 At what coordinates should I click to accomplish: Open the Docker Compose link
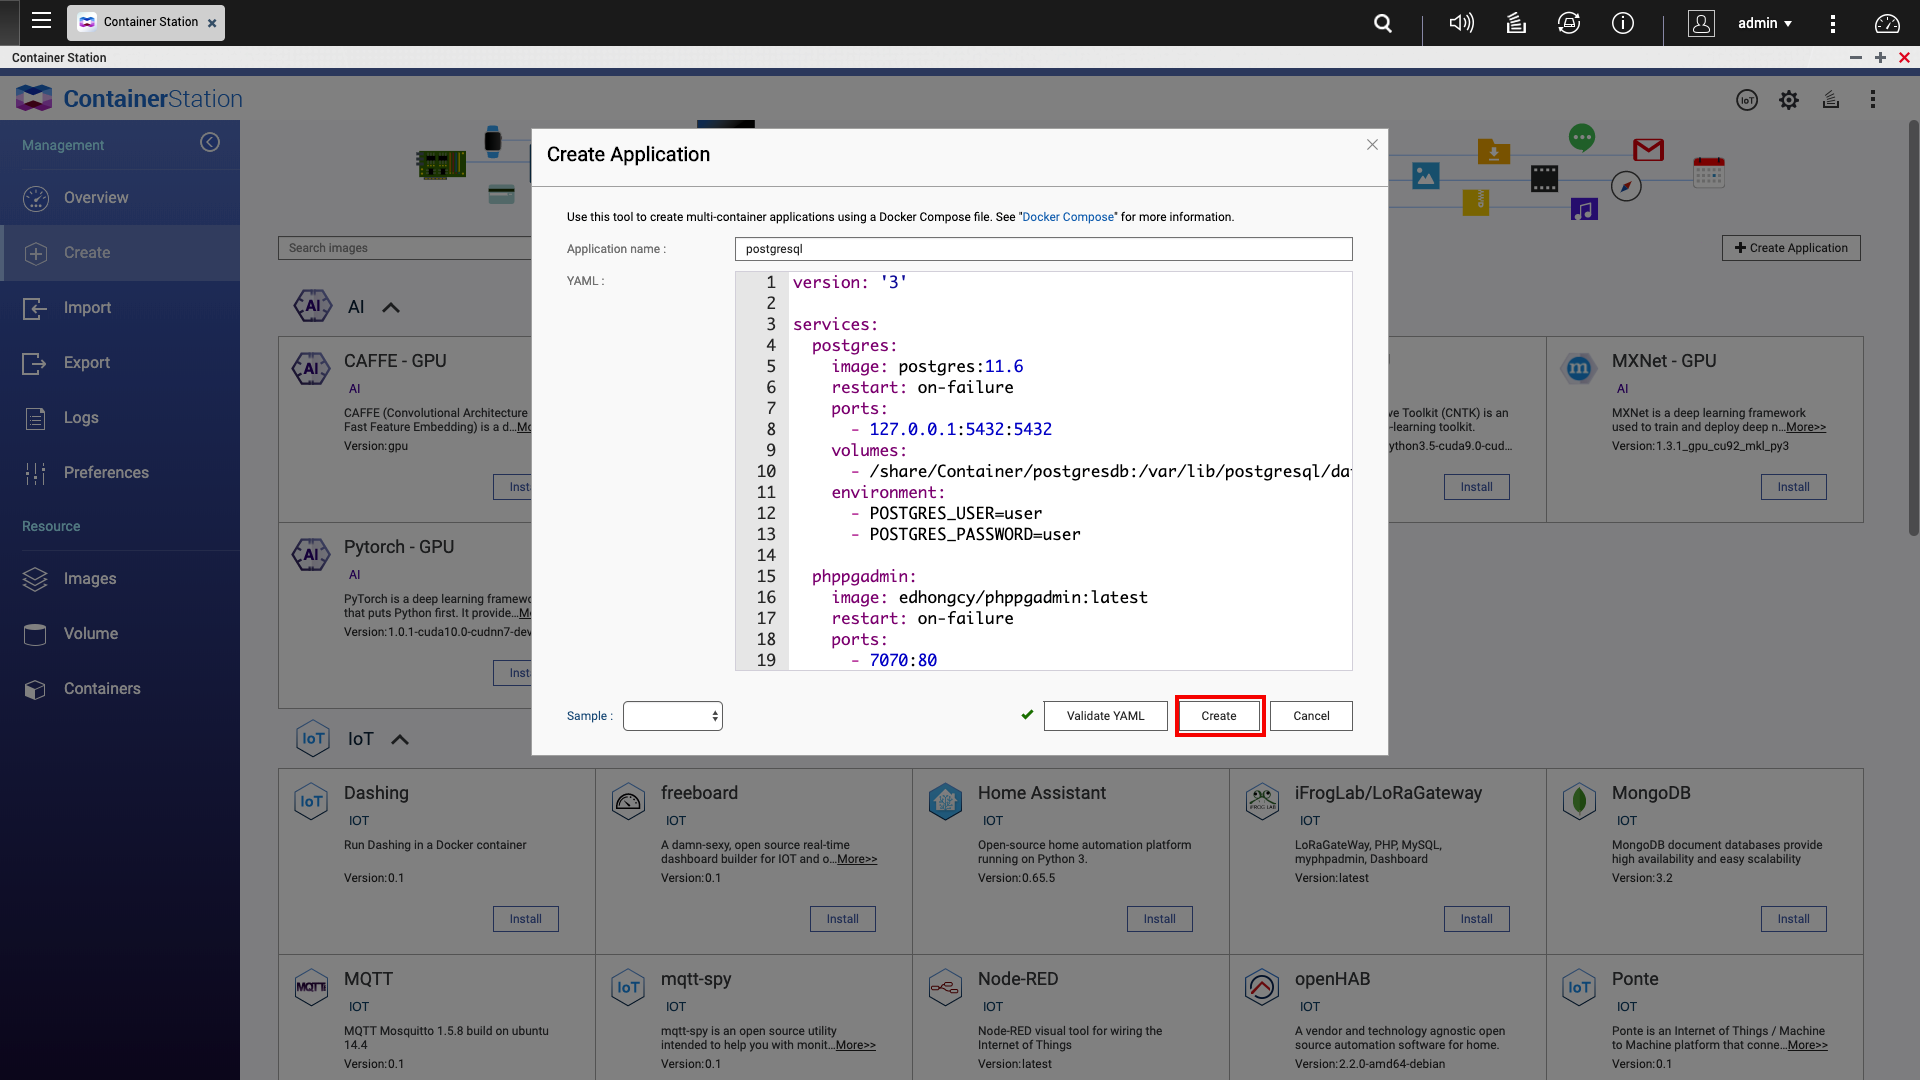(x=1067, y=217)
